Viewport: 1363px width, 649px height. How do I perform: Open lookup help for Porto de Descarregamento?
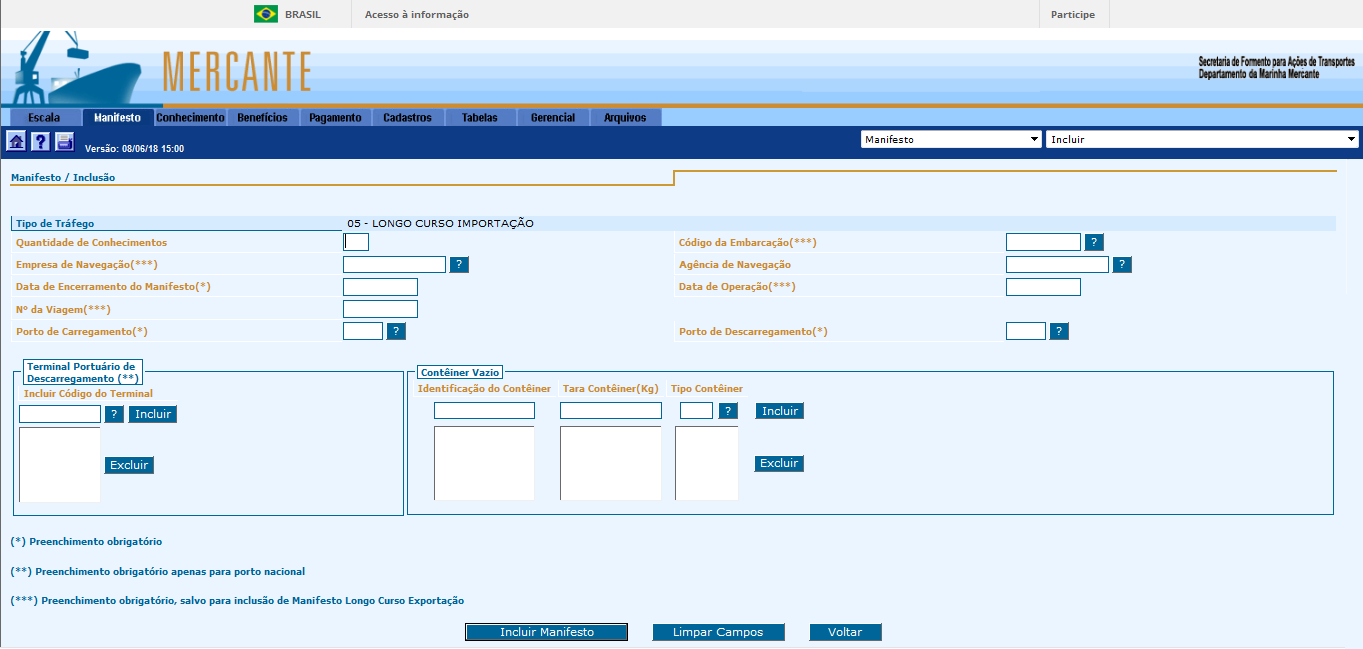pyautogui.click(x=1059, y=331)
